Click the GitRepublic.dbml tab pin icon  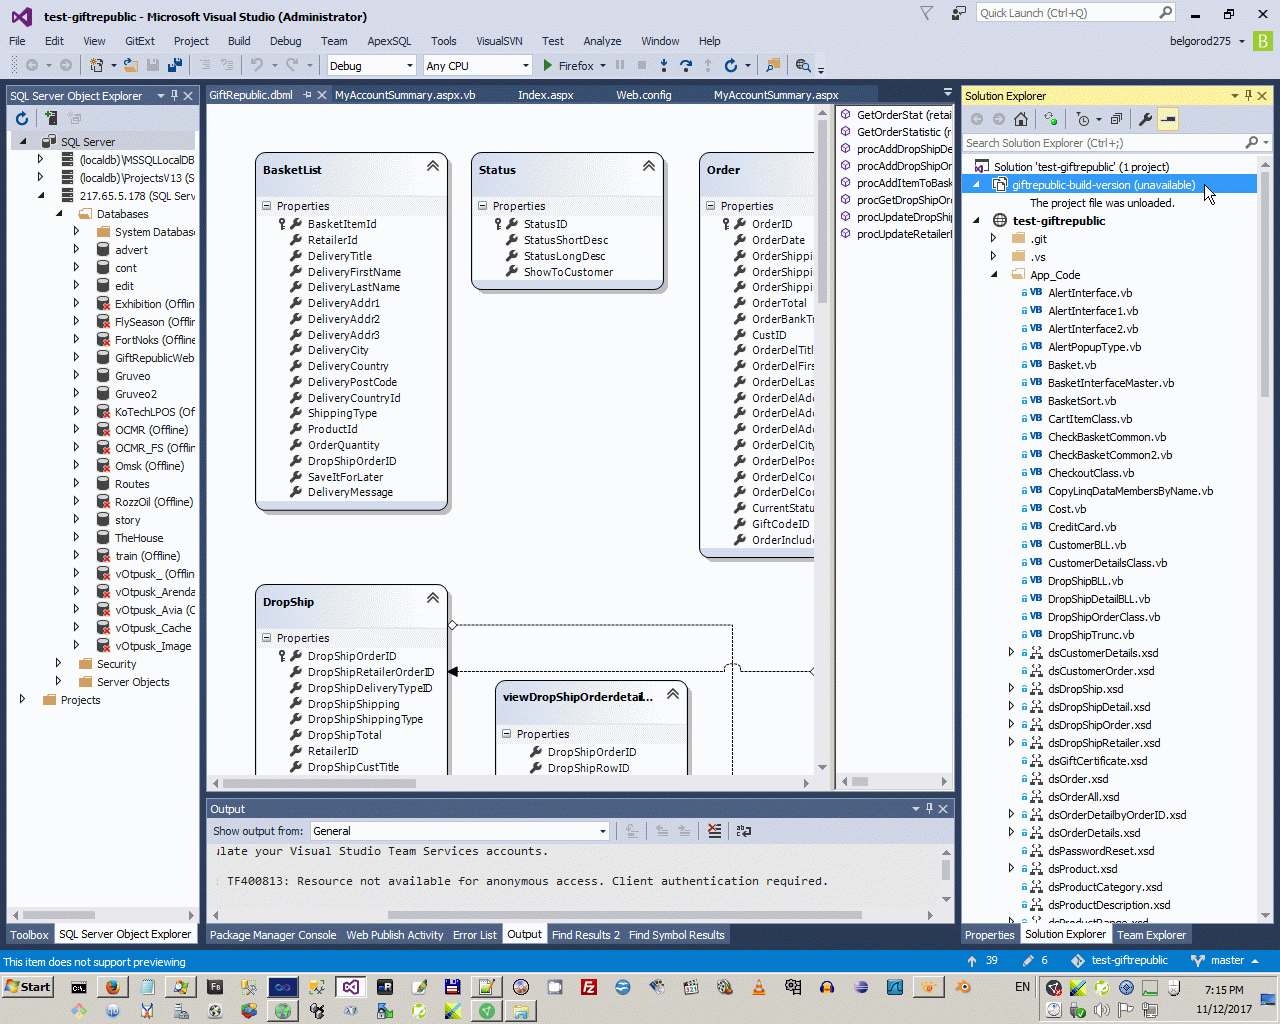point(307,95)
